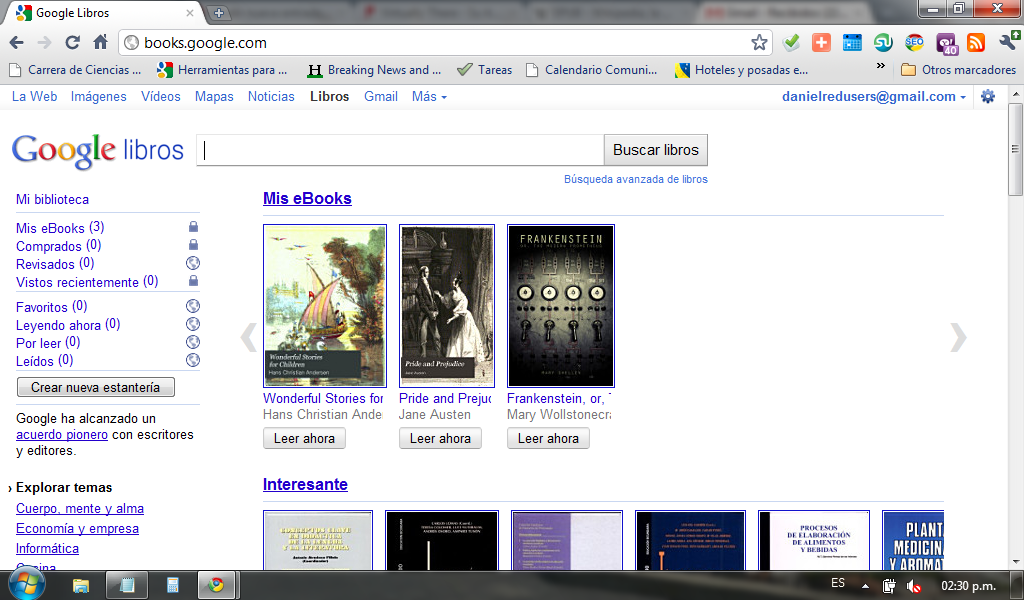
Task: Open the Frankenstein book cover
Action: point(561,306)
